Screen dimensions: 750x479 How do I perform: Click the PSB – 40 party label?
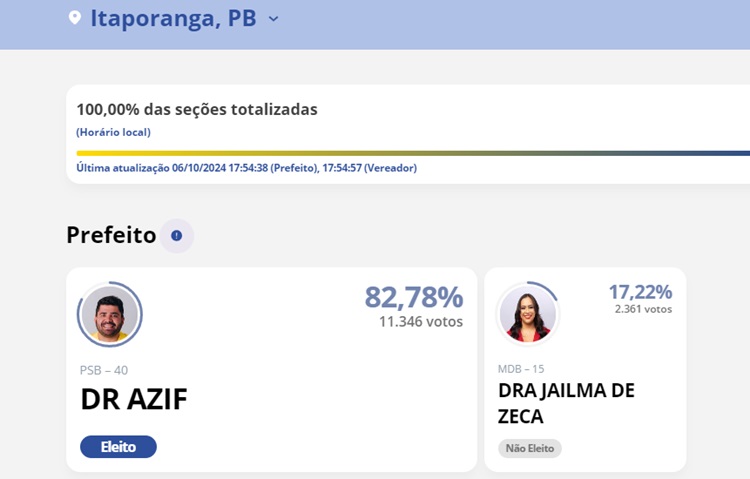(104, 370)
